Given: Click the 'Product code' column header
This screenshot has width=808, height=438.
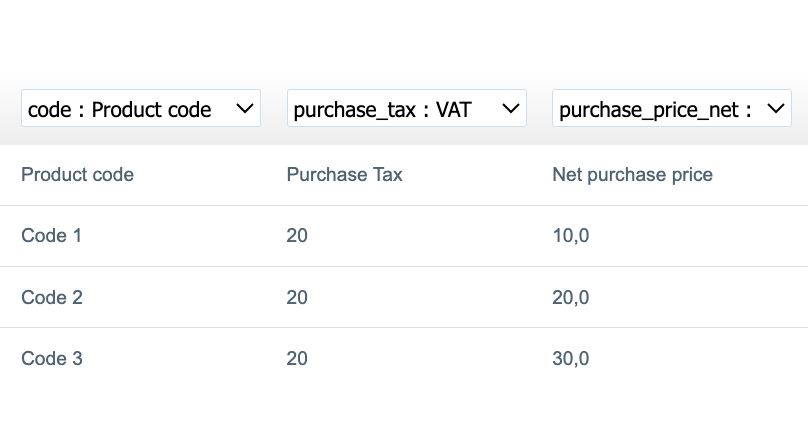Looking at the screenshot, I should pyautogui.click(x=77, y=175).
